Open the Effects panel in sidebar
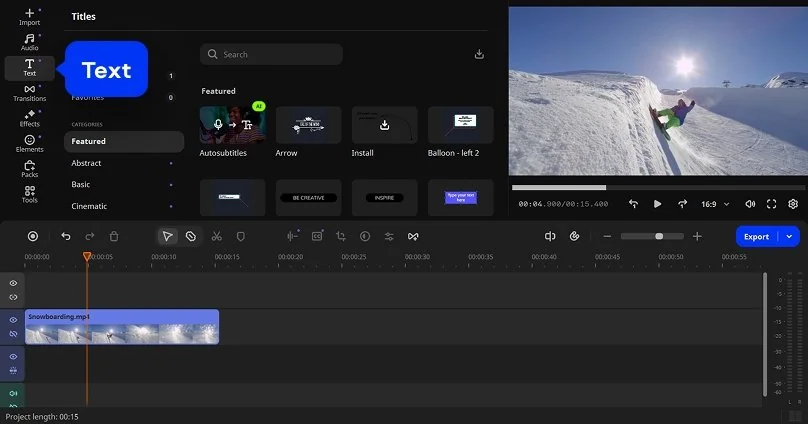This screenshot has width=808, height=424. pyautogui.click(x=29, y=118)
